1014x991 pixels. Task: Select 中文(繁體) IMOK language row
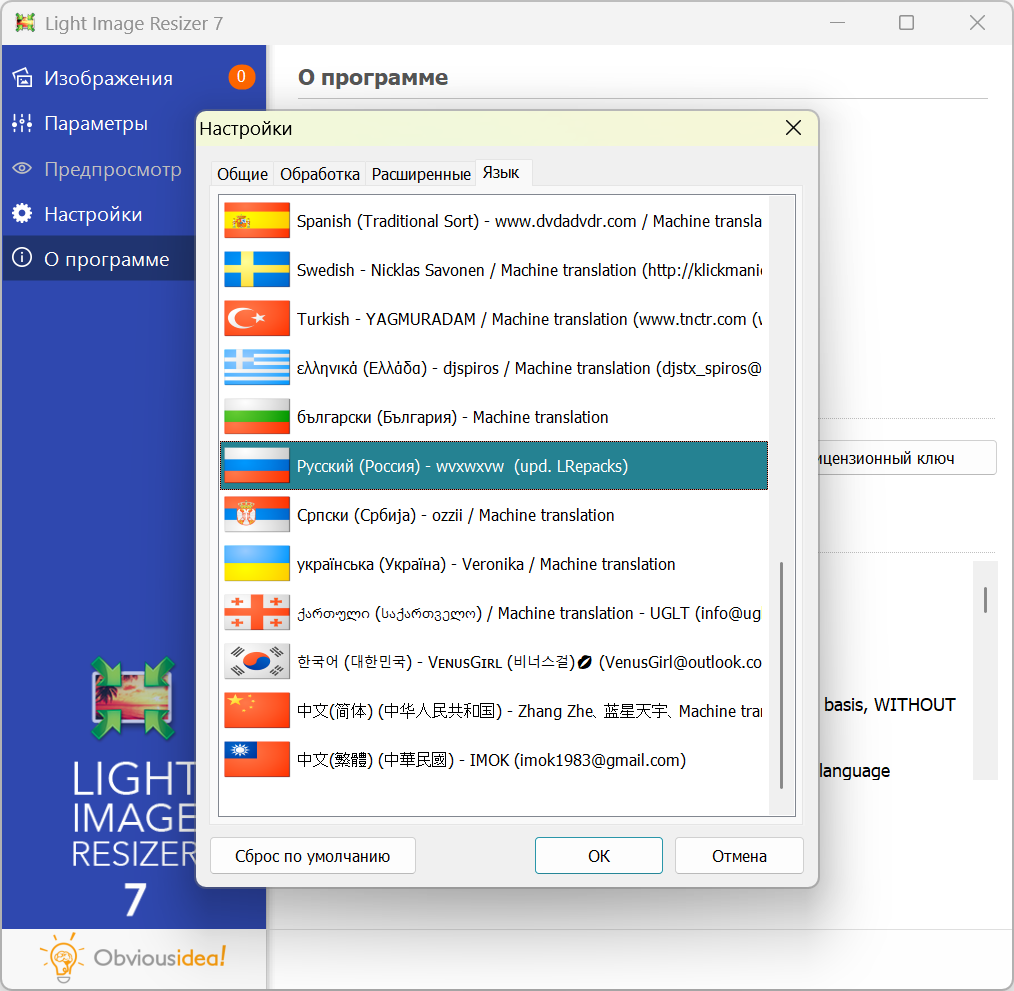point(493,759)
